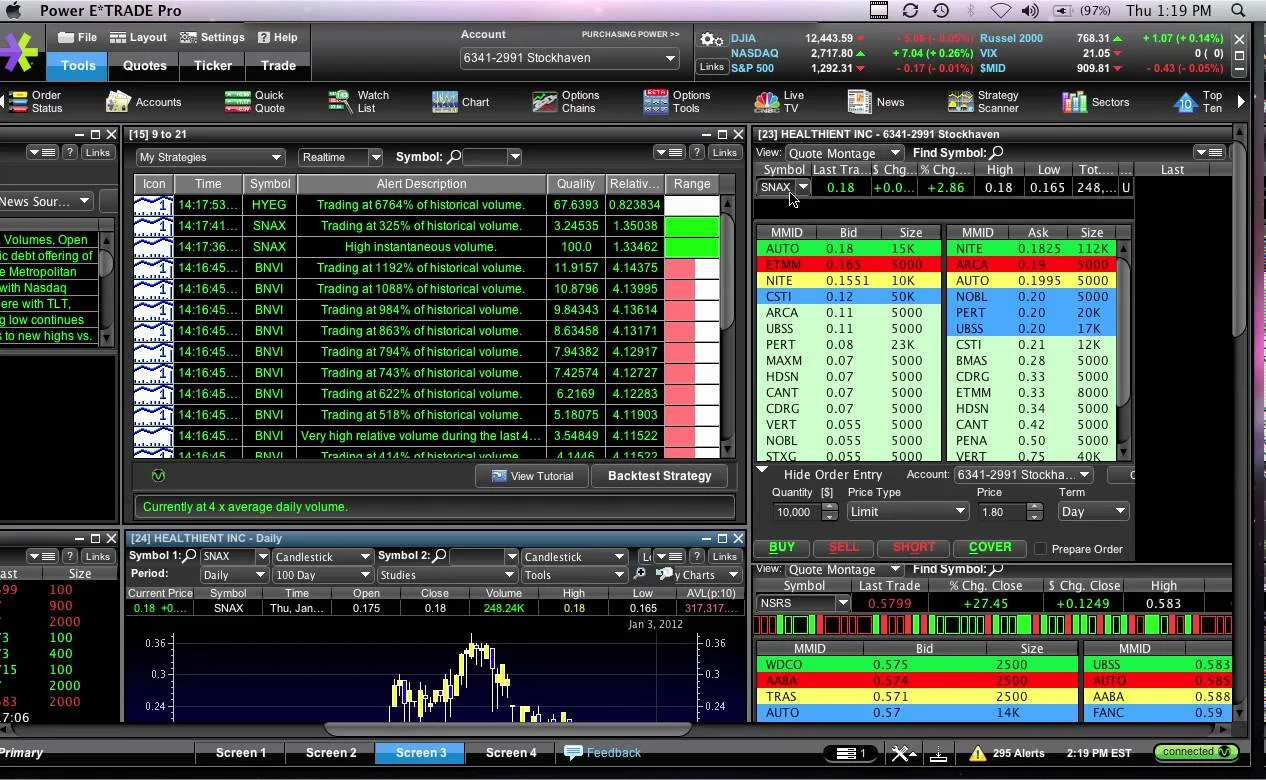Viewport: 1266px width, 780px height.
Task: Open the Settings menu
Action: click(213, 37)
